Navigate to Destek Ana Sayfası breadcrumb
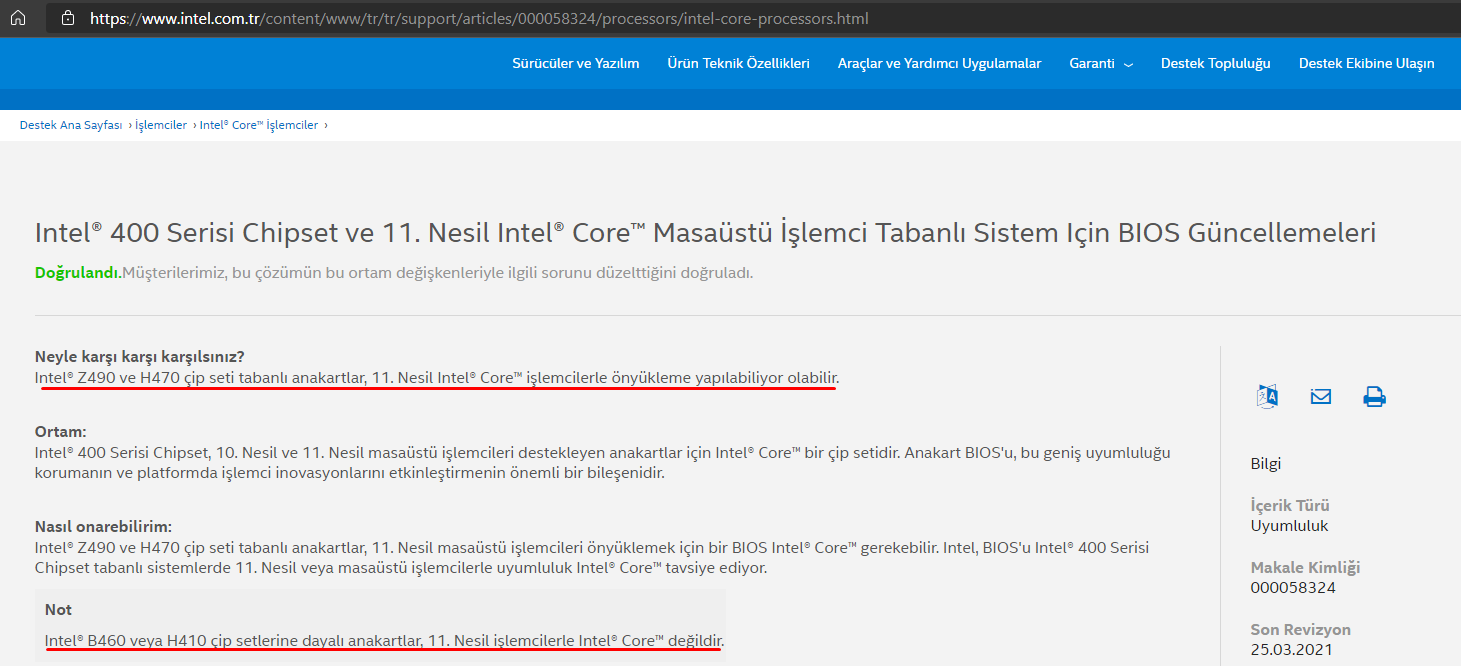1461x666 pixels. pyautogui.click(x=71, y=125)
